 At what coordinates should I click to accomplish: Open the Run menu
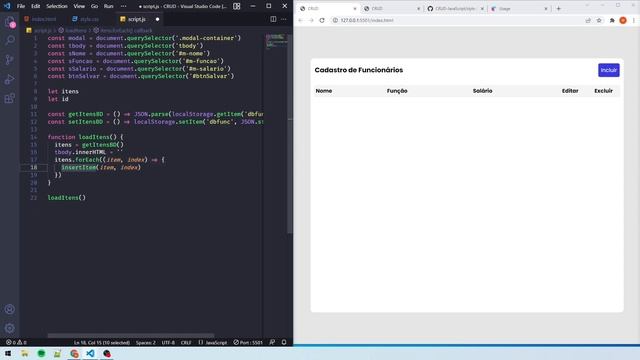pos(108,6)
